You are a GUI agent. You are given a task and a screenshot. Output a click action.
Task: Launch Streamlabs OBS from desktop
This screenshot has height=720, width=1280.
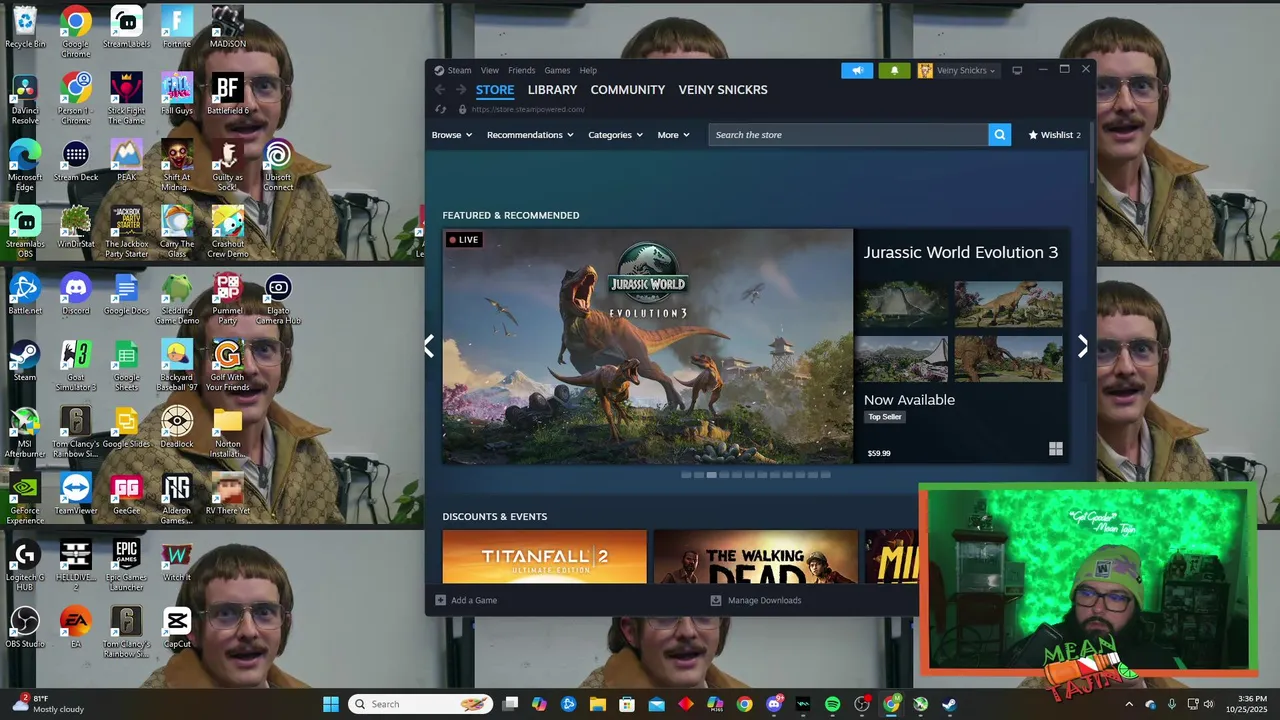25,232
